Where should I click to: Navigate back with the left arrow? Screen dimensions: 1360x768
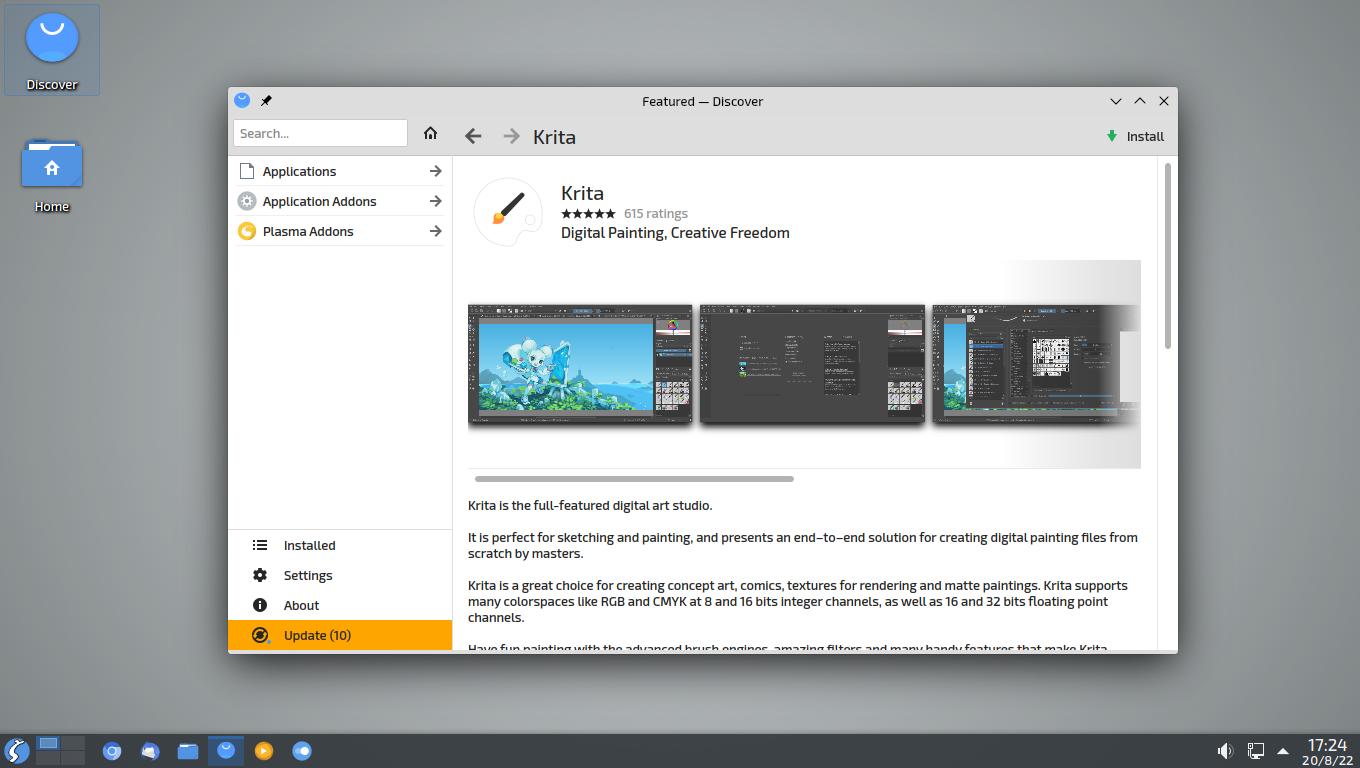(473, 136)
